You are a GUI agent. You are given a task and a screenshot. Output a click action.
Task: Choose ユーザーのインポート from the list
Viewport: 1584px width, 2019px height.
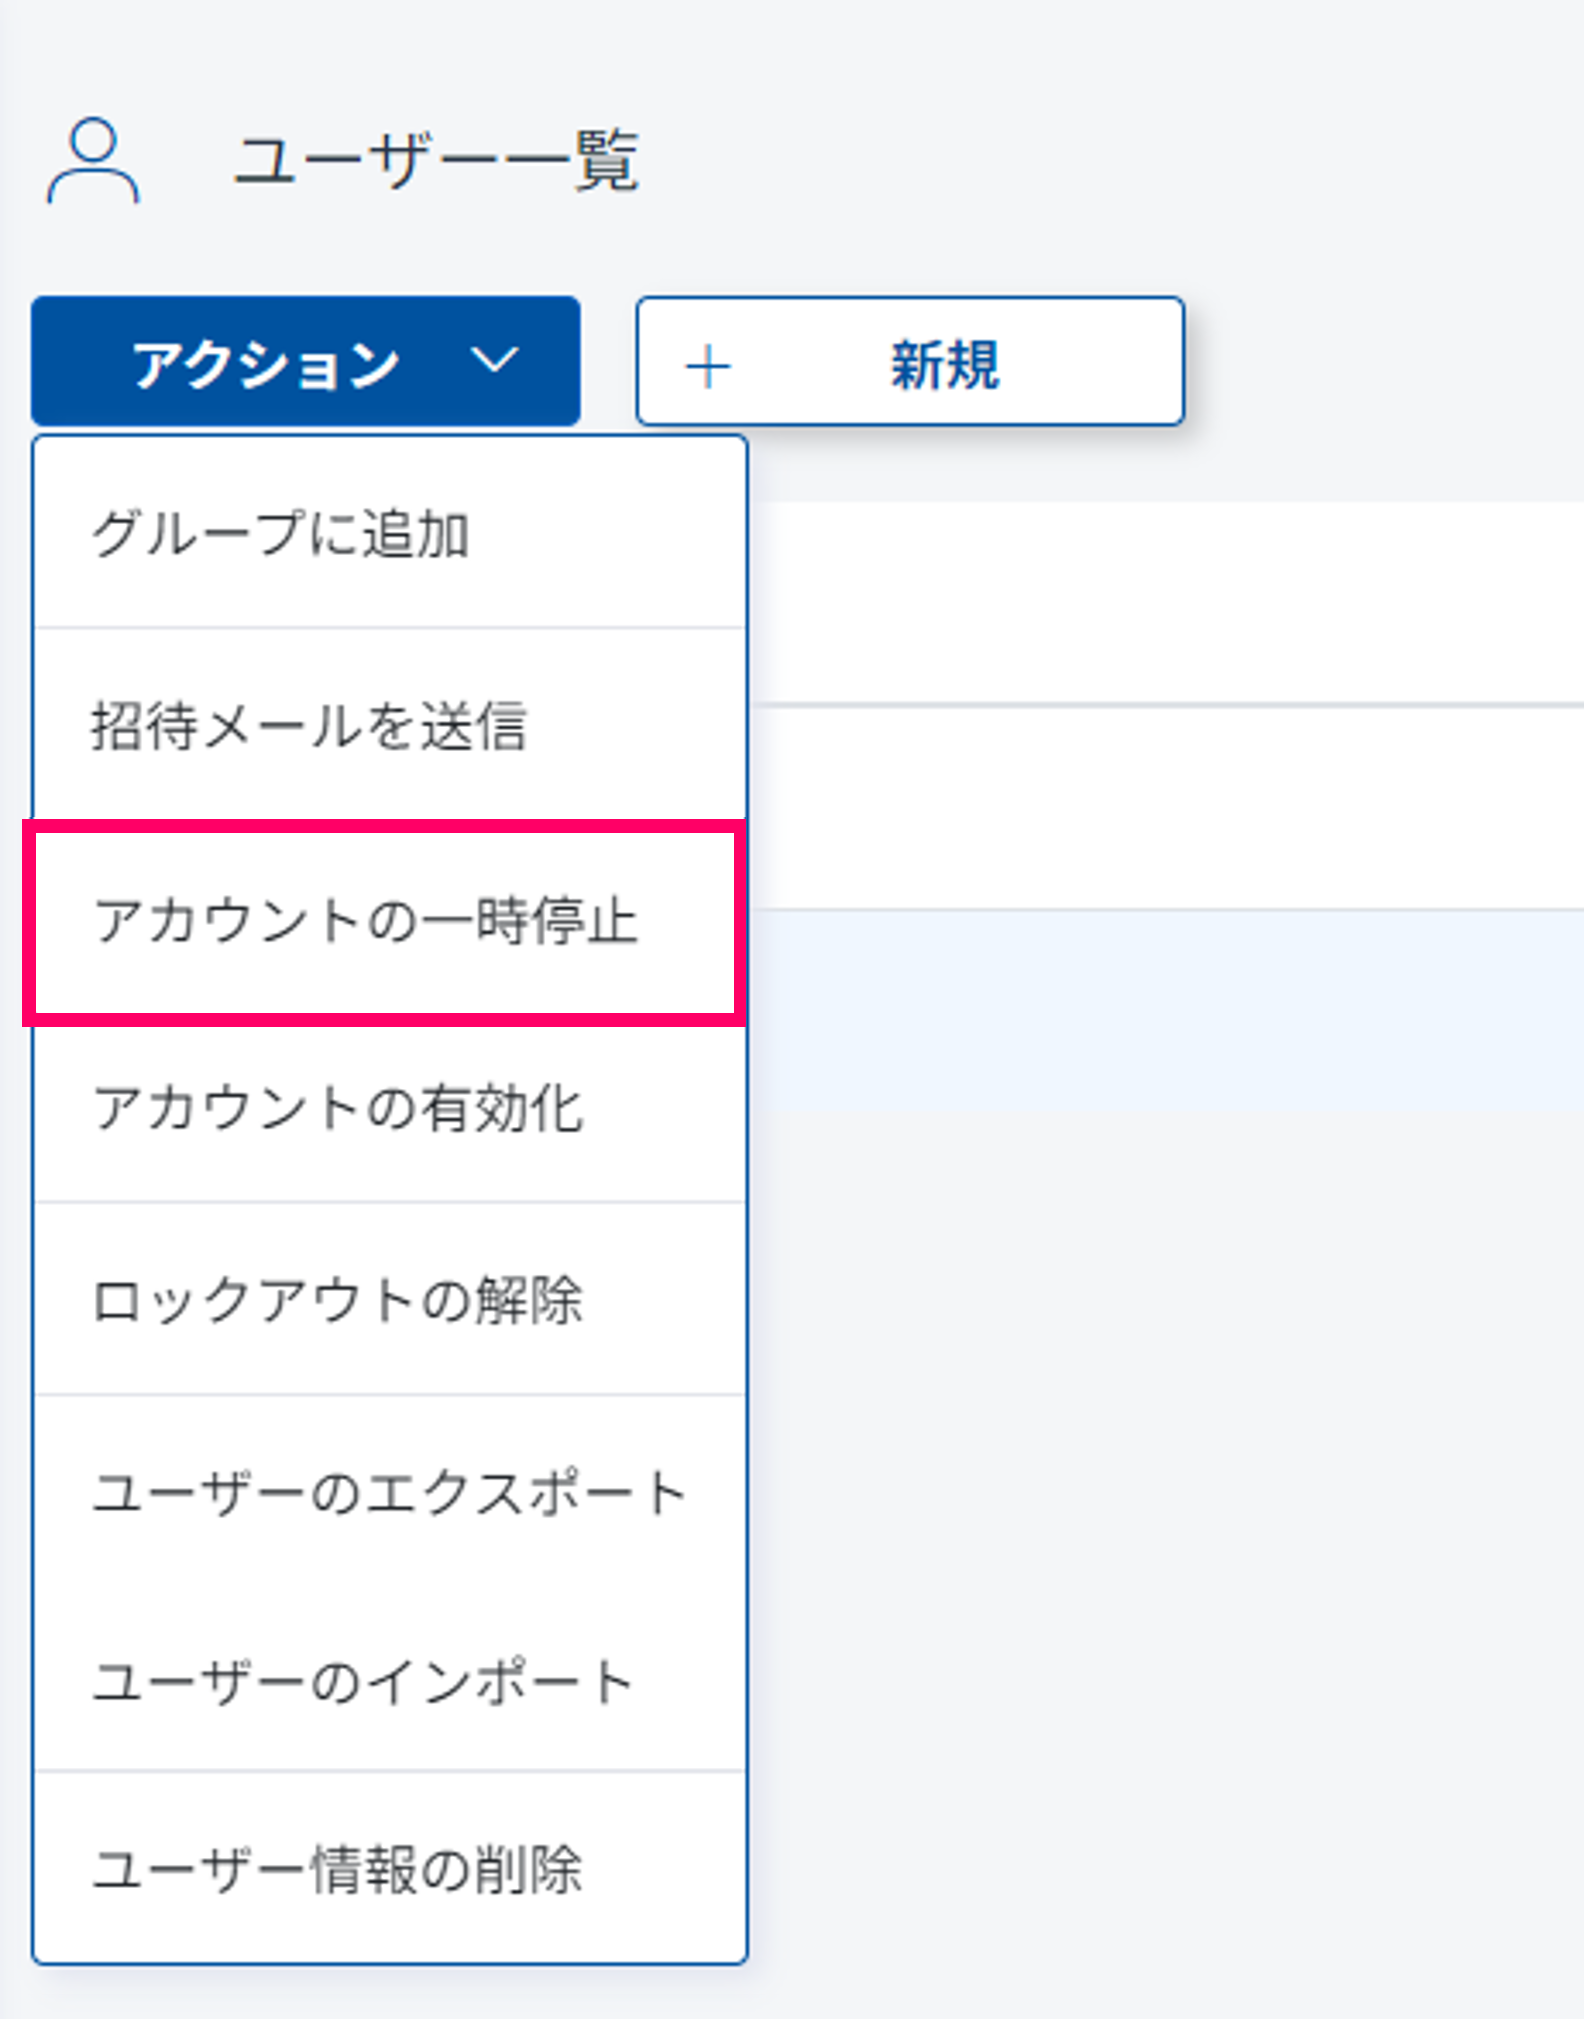pos(363,1680)
